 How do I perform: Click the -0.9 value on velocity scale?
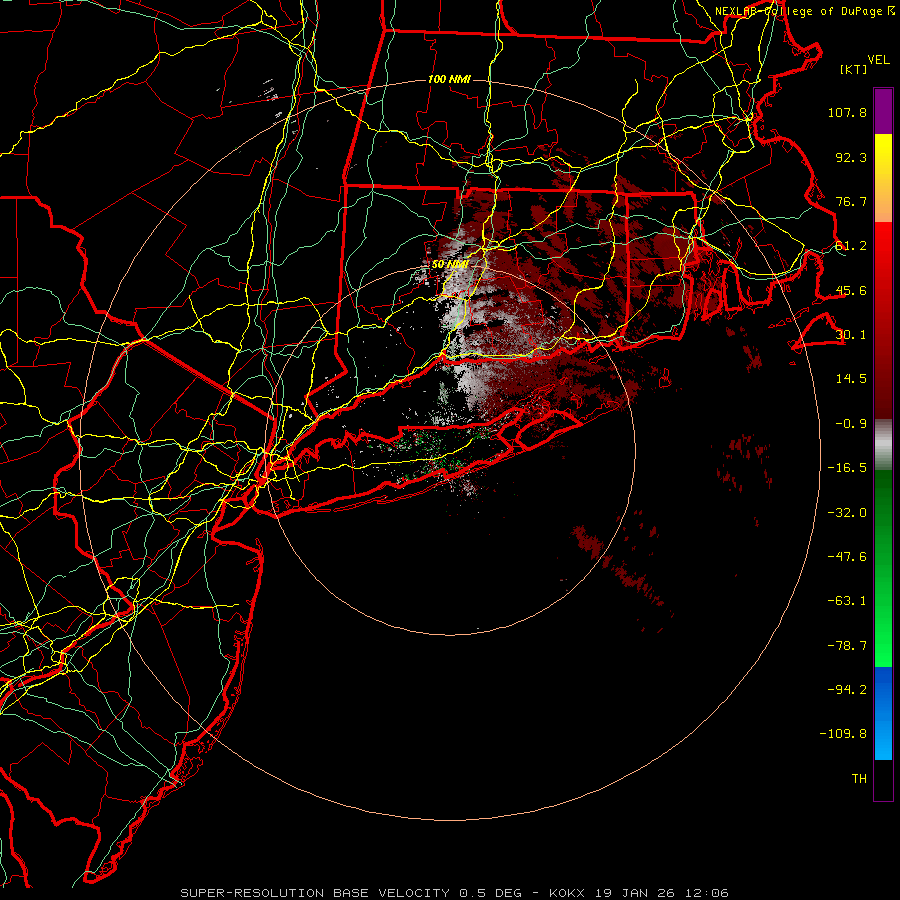coord(851,424)
